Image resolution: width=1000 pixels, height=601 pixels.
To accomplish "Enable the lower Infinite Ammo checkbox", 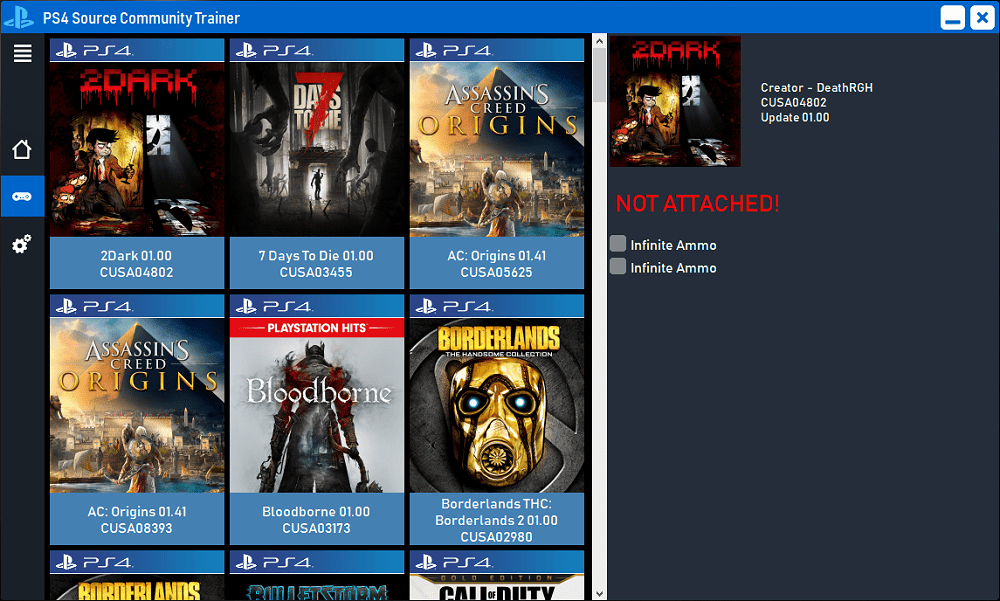I will (618, 266).
